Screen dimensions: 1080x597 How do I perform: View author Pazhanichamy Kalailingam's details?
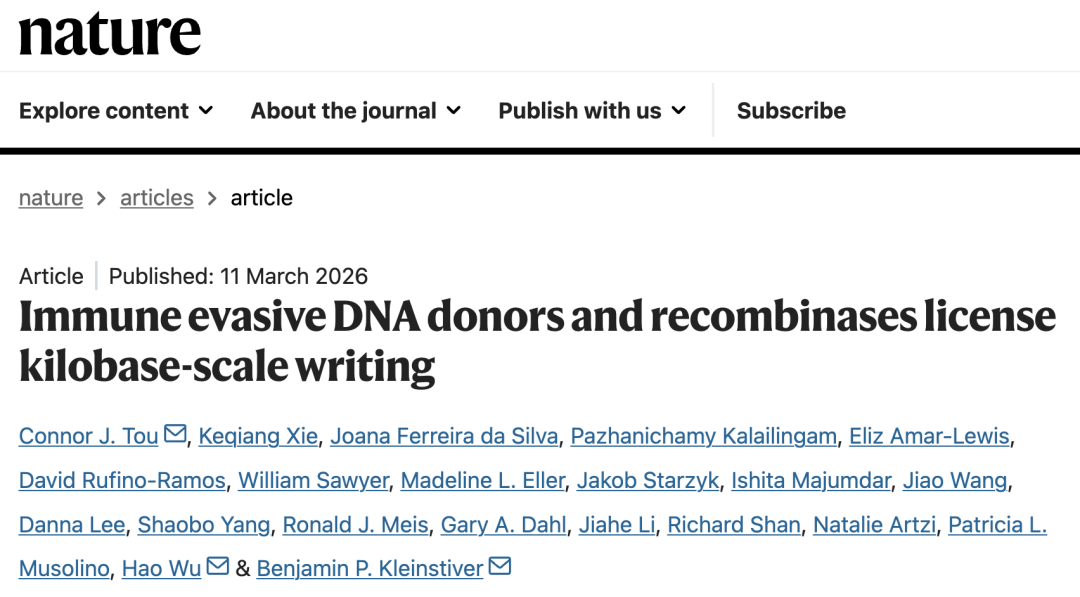click(x=704, y=436)
